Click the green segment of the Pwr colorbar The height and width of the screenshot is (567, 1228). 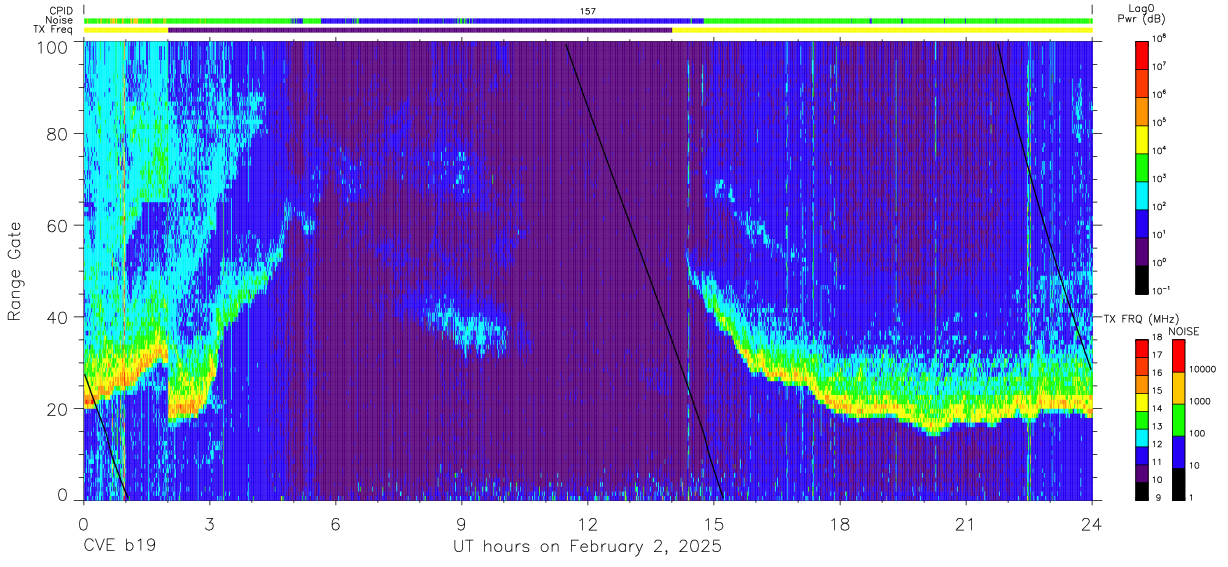(x=1142, y=168)
